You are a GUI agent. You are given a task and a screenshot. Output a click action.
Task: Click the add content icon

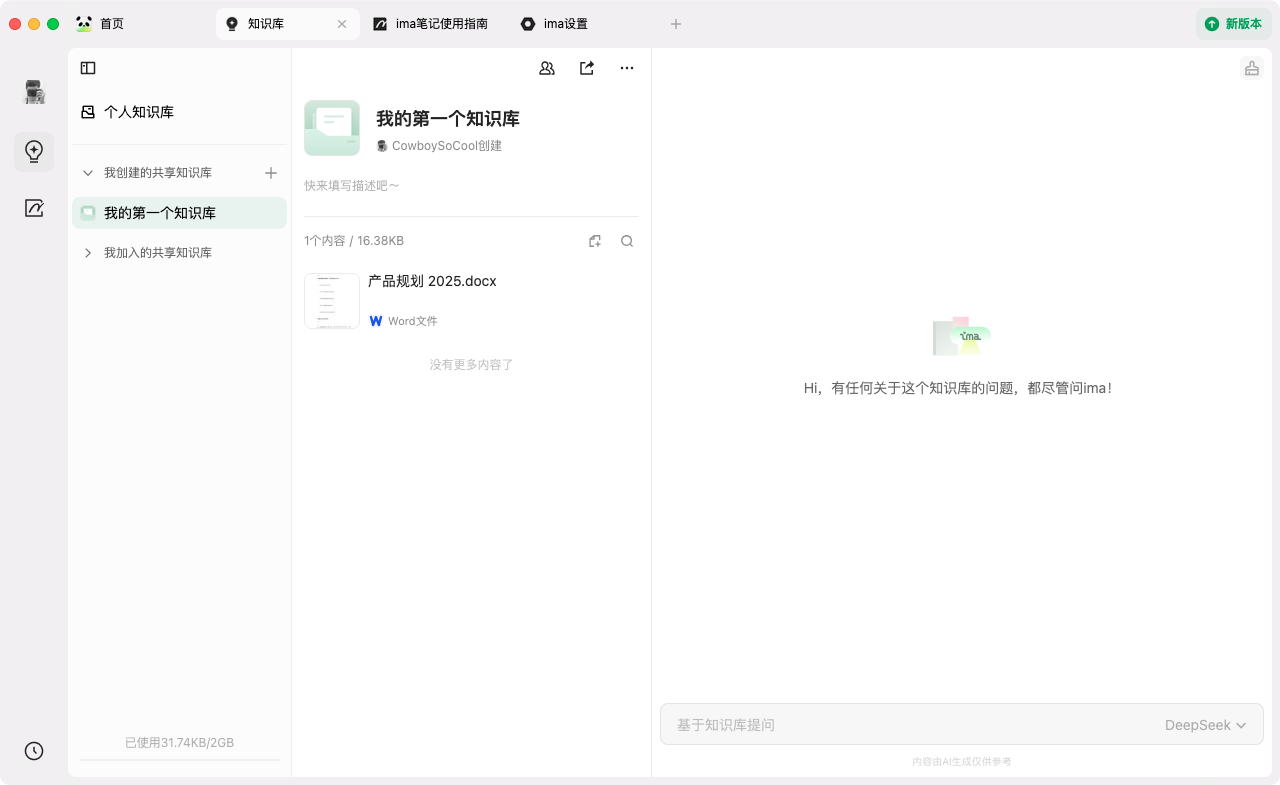[595, 241]
